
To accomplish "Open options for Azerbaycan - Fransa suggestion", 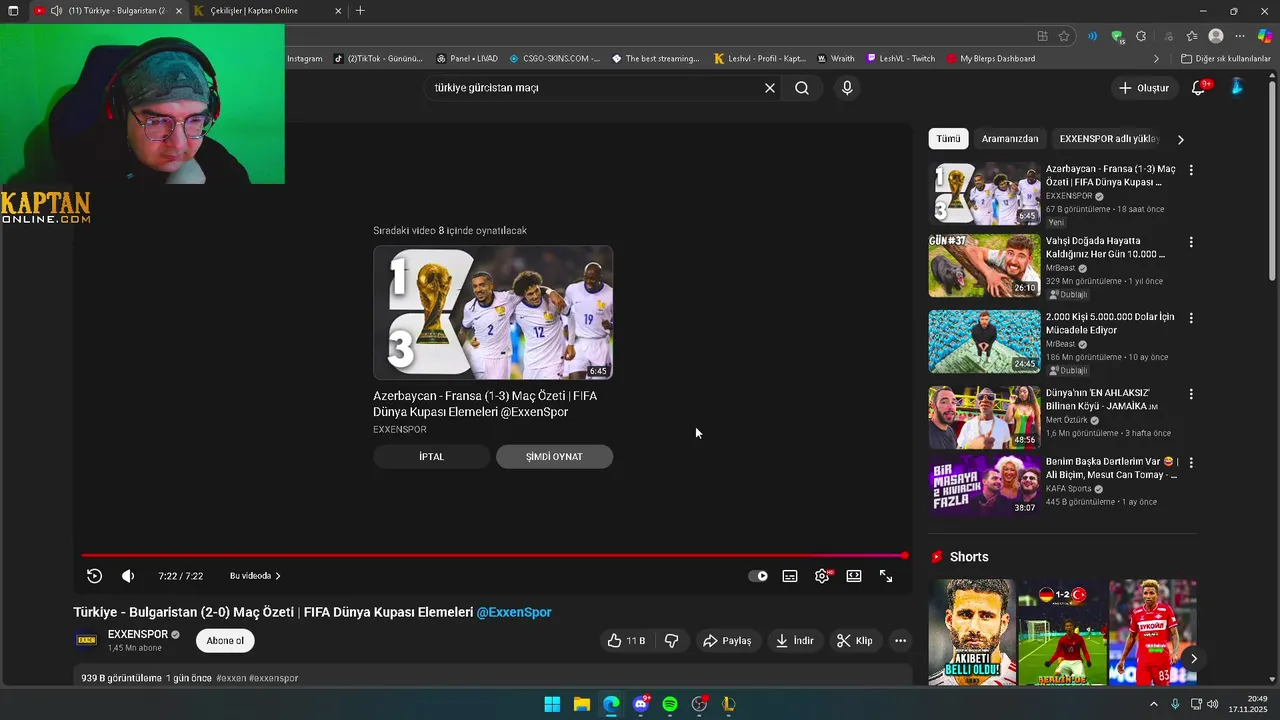I will tap(1190, 170).
